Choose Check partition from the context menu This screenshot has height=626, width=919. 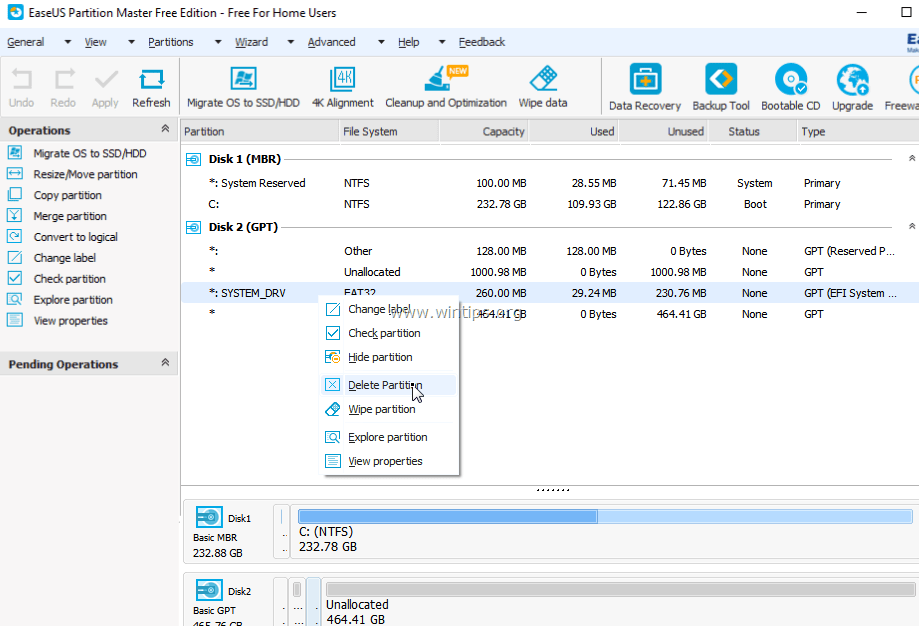(x=389, y=333)
